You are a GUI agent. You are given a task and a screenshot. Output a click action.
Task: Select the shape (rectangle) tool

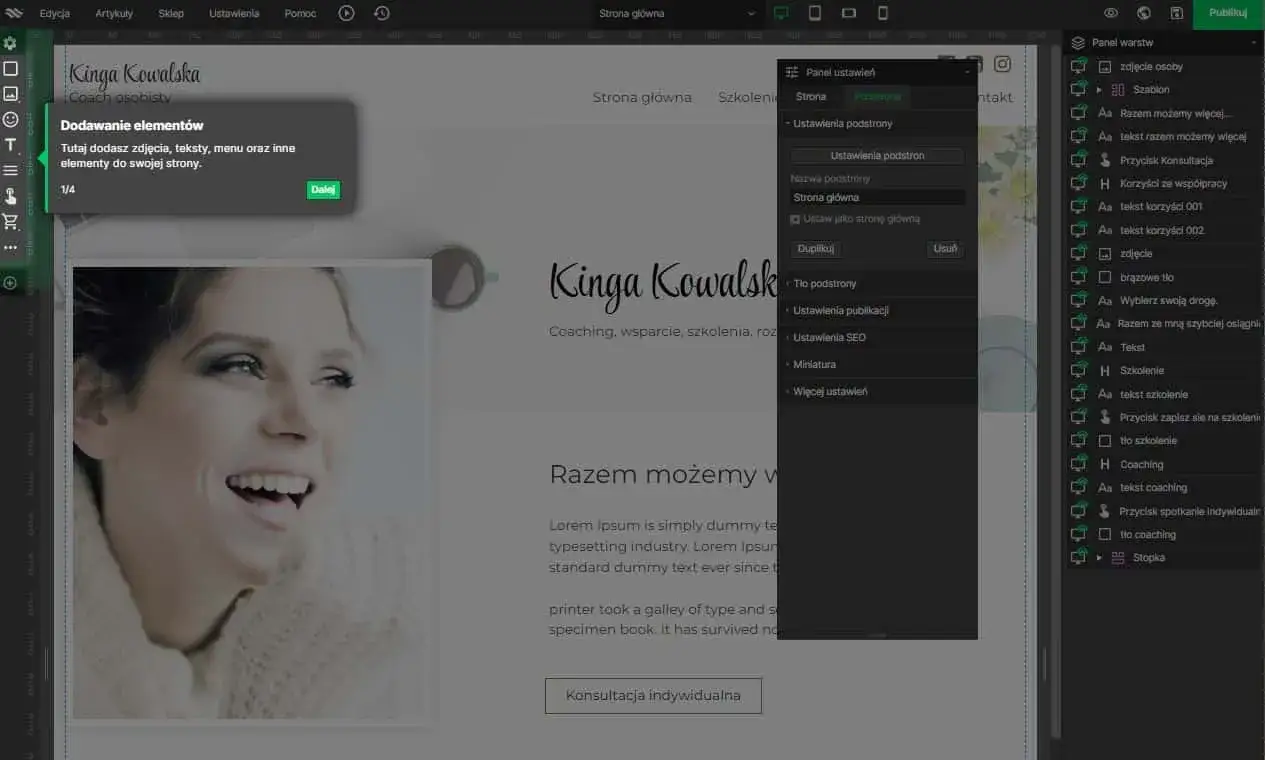tap(11, 68)
